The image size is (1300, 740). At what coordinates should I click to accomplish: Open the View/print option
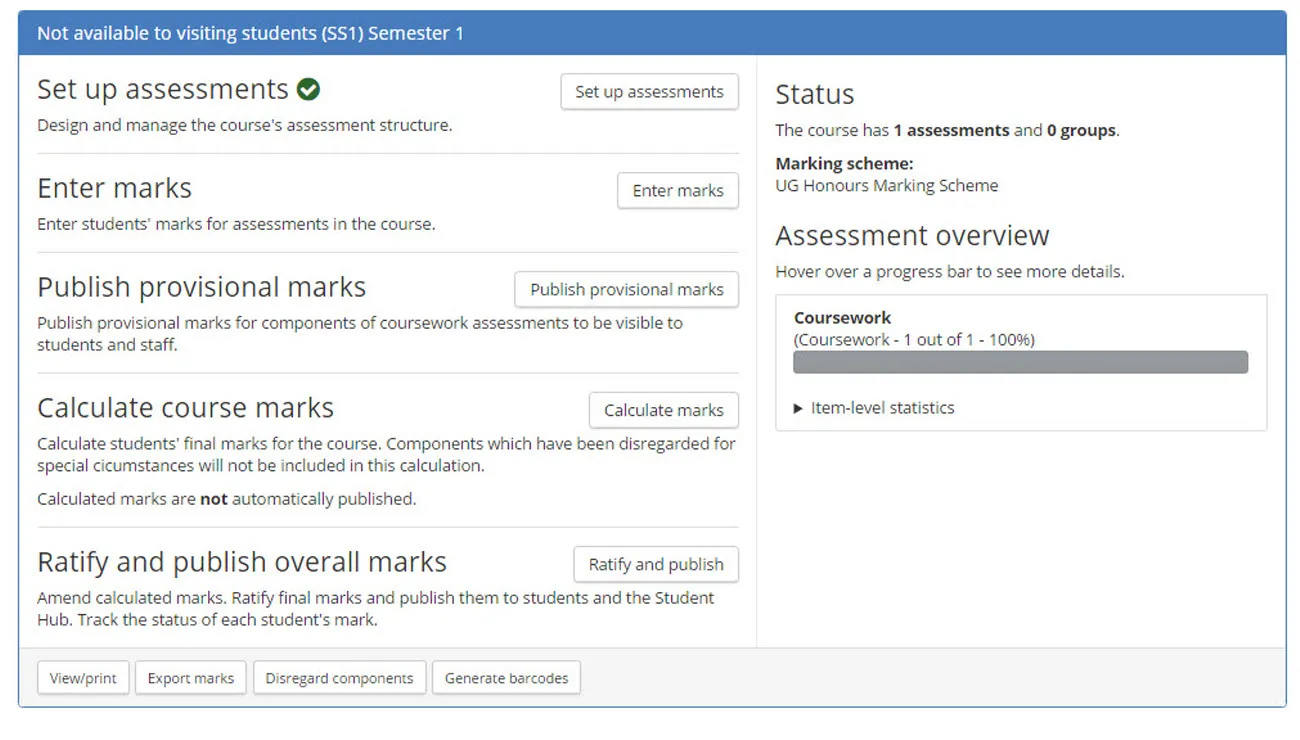[83, 677]
